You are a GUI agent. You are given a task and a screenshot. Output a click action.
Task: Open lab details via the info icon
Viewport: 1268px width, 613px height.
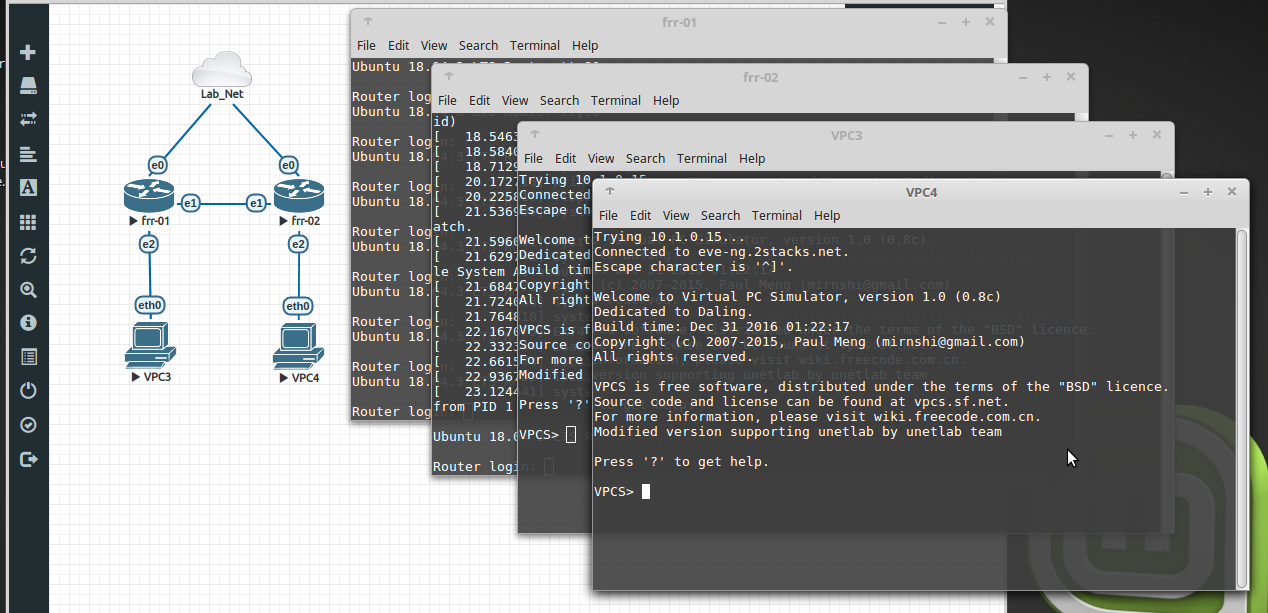point(28,322)
